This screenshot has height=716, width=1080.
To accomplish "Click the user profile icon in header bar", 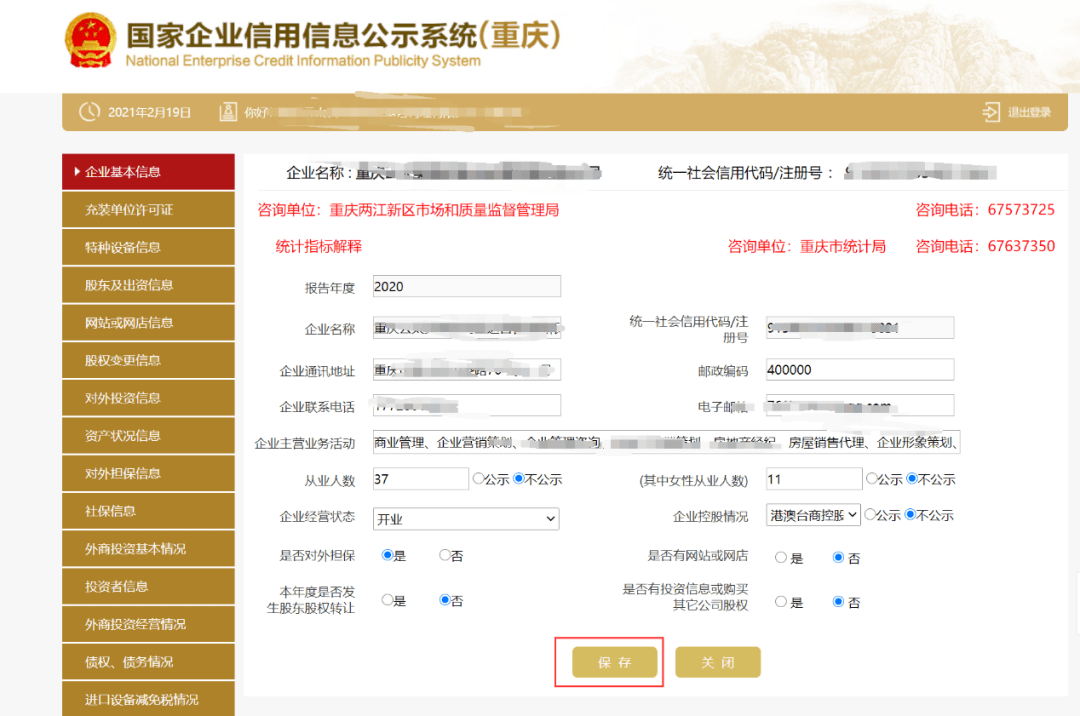I will tap(228, 112).
